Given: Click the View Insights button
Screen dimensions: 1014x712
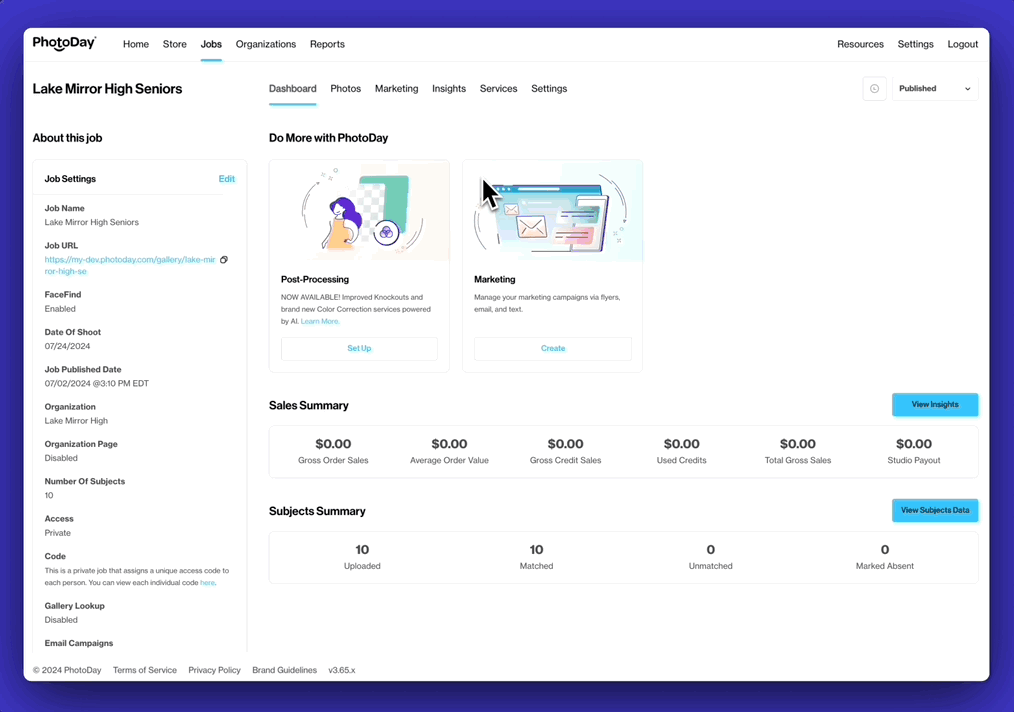Looking at the screenshot, I should (934, 405).
